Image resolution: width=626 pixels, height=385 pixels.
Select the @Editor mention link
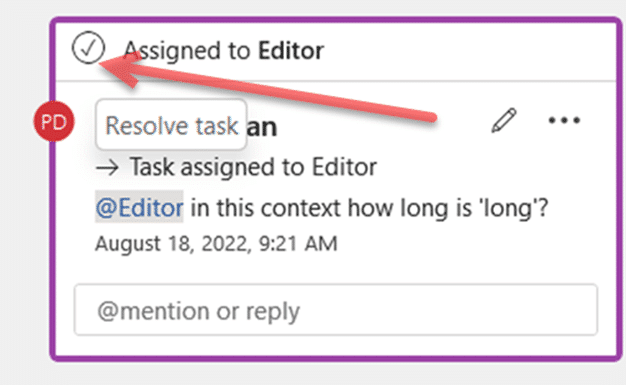click(x=139, y=207)
